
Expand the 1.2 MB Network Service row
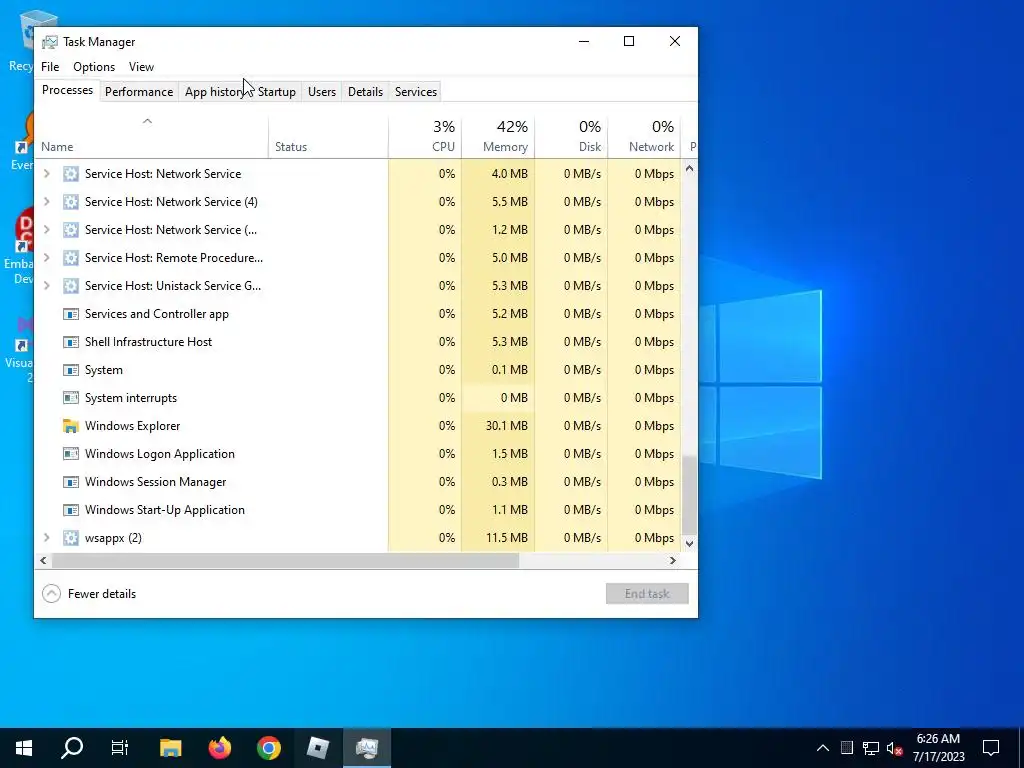(46, 230)
